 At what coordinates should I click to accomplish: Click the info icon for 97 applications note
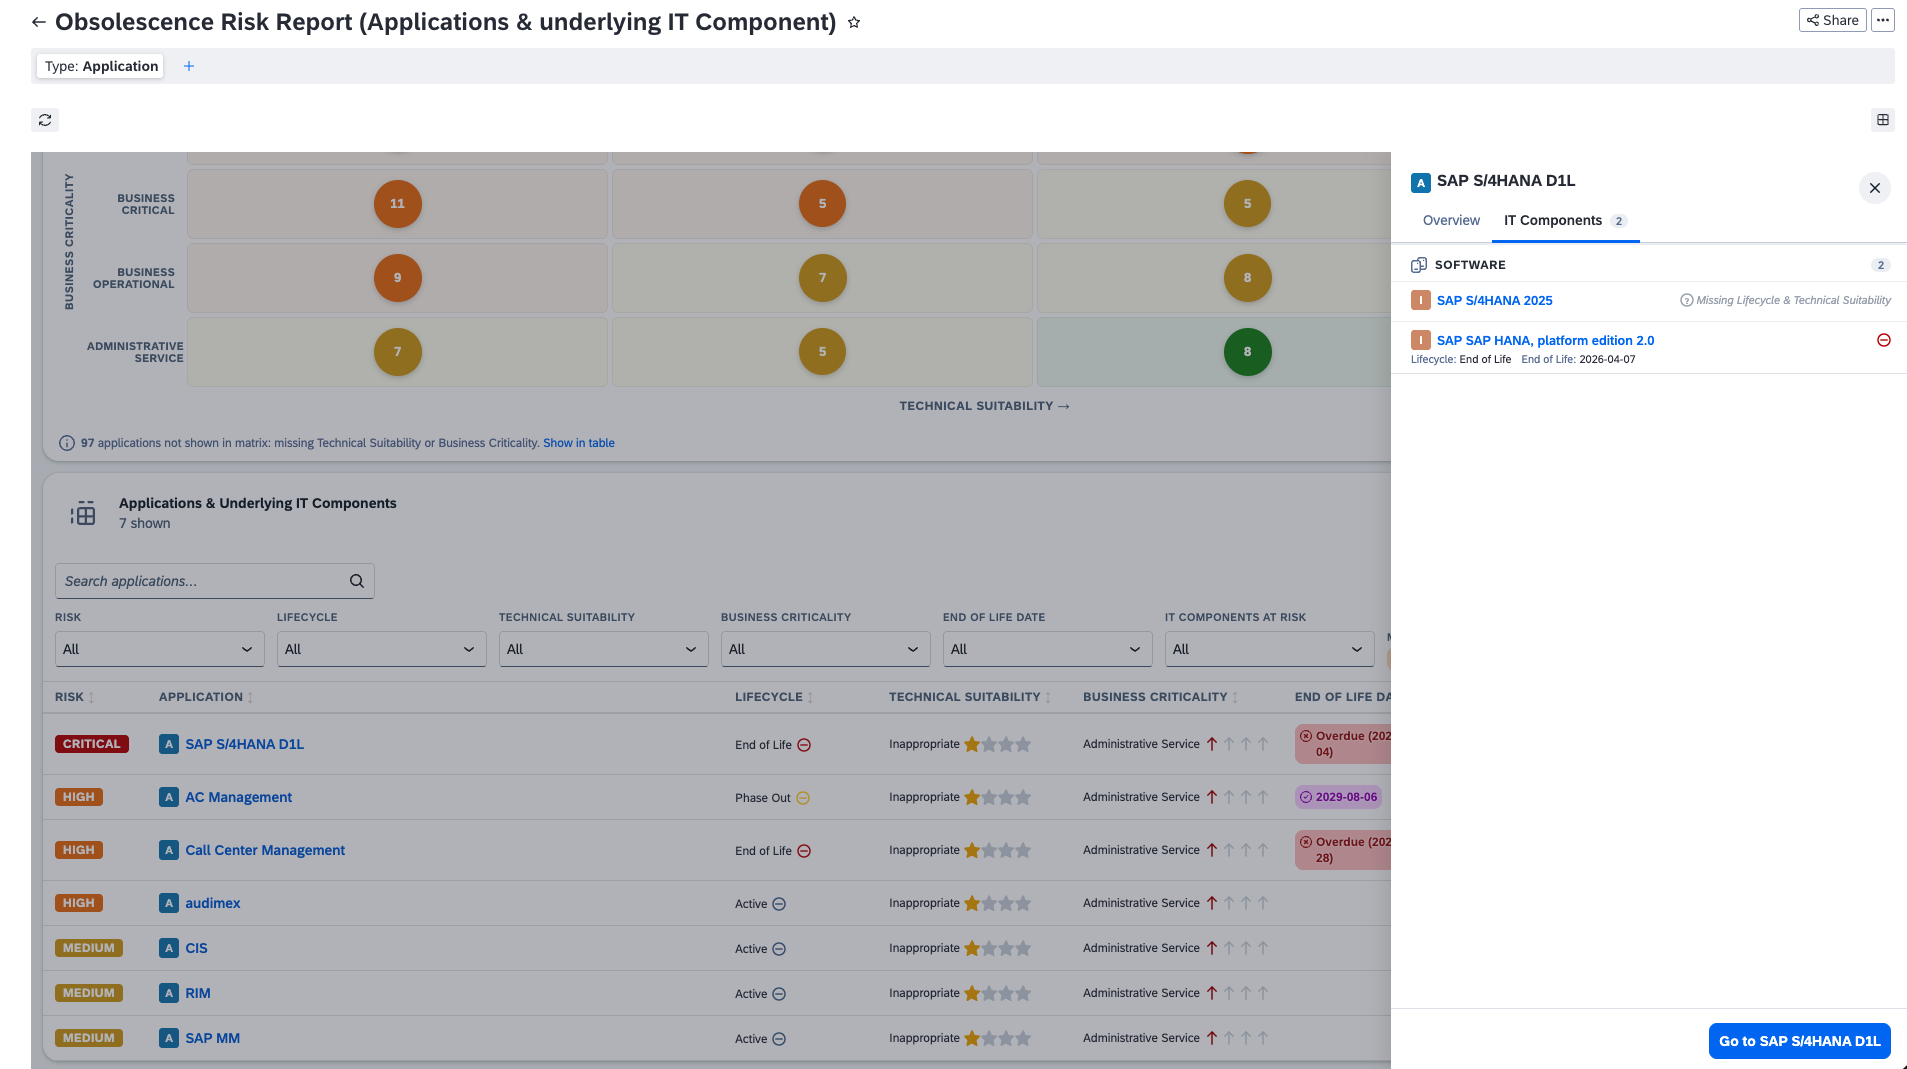pos(67,443)
